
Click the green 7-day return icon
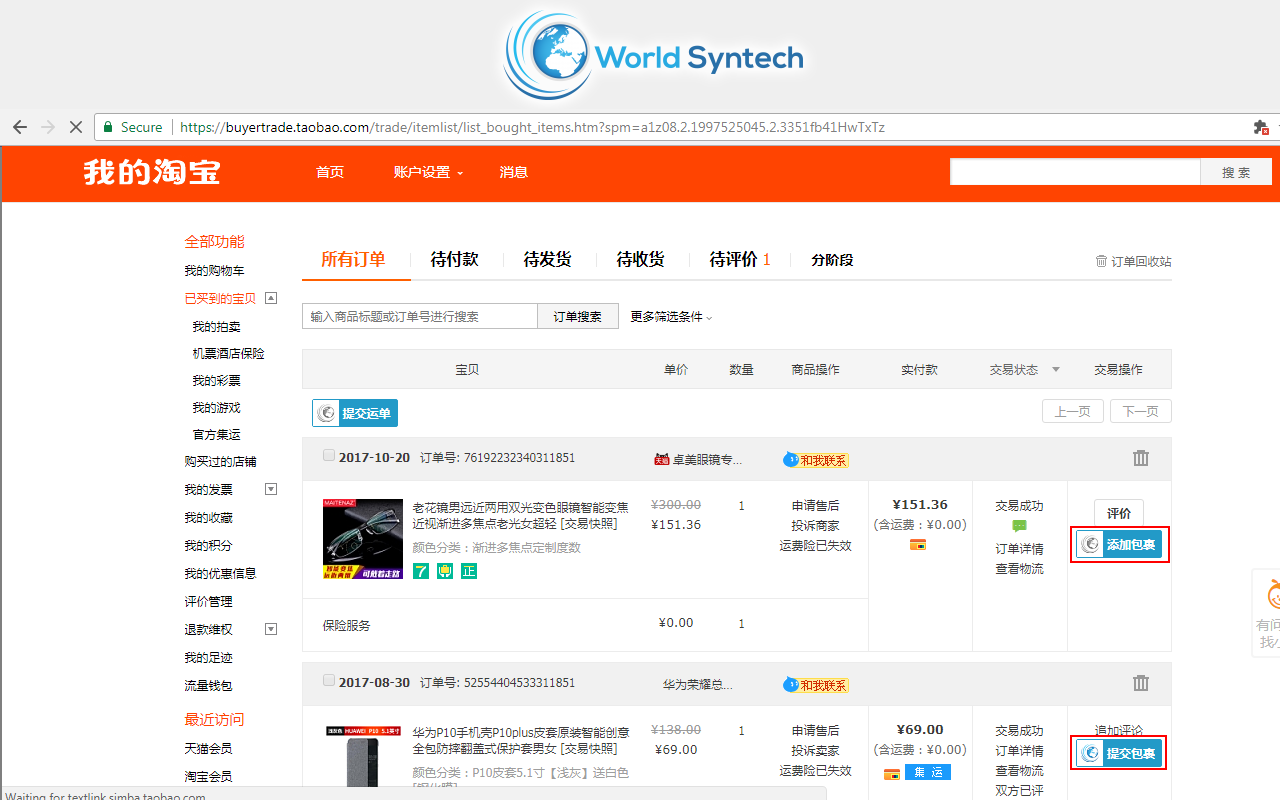420,570
